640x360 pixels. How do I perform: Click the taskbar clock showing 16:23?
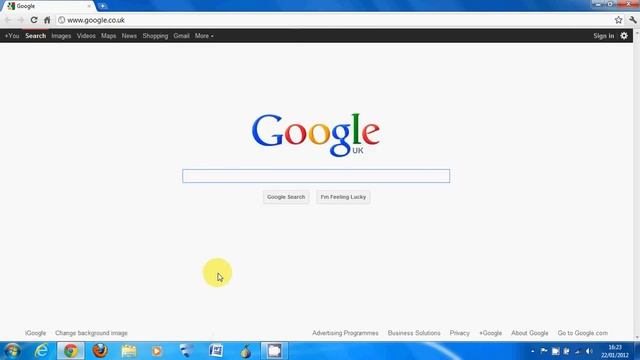coord(615,351)
